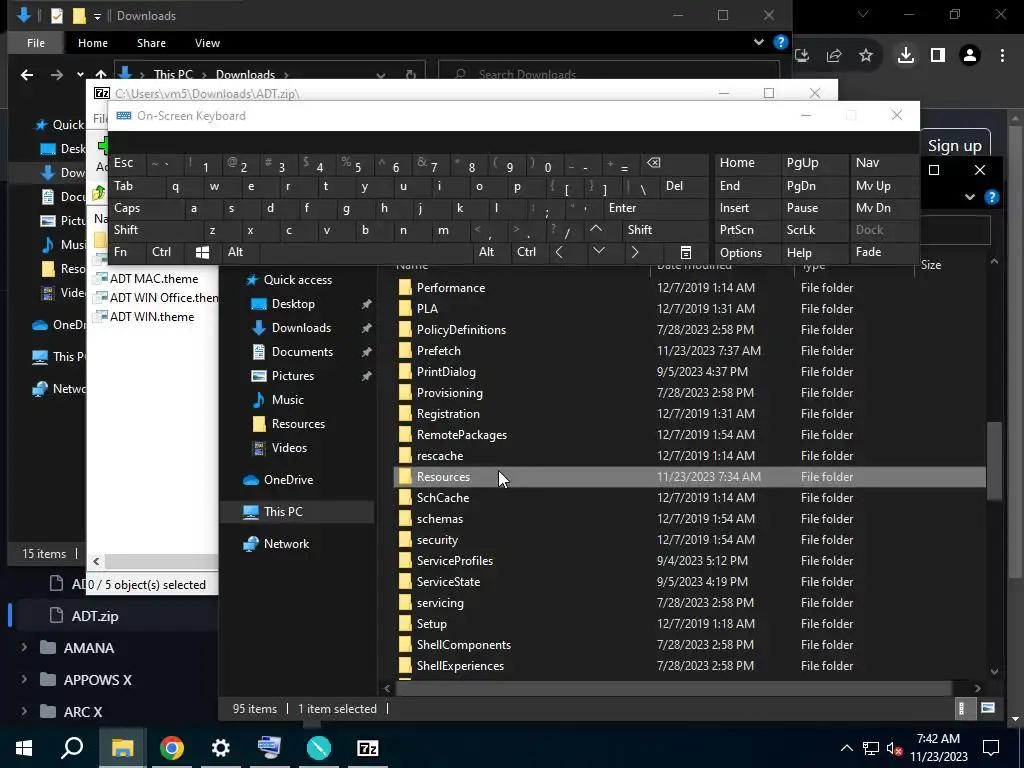This screenshot has height=768, width=1024.
Task: Expand ribbon chevron in front Explorer window
Action: 970,197
